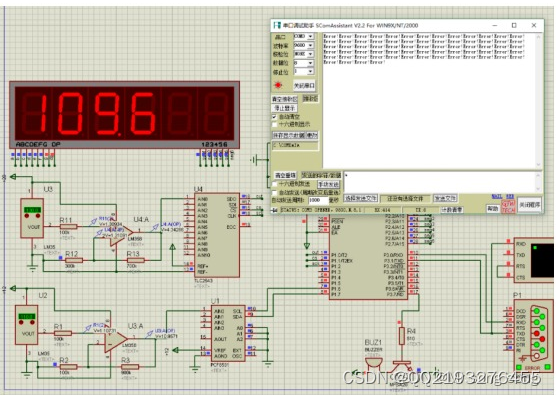The image size is (556, 396).
Task: Click the 计数清零 reset counter button
Action: point(451,210)
